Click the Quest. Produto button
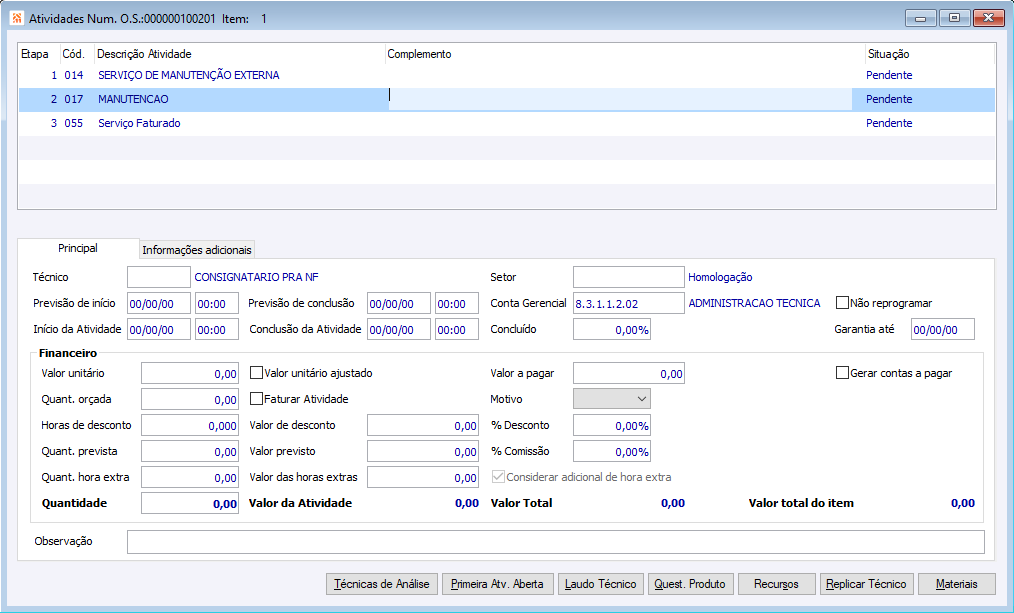Image resolution: width=1014 pixels, height=613 pixels. pyautogui.click(x=690, y=584)
